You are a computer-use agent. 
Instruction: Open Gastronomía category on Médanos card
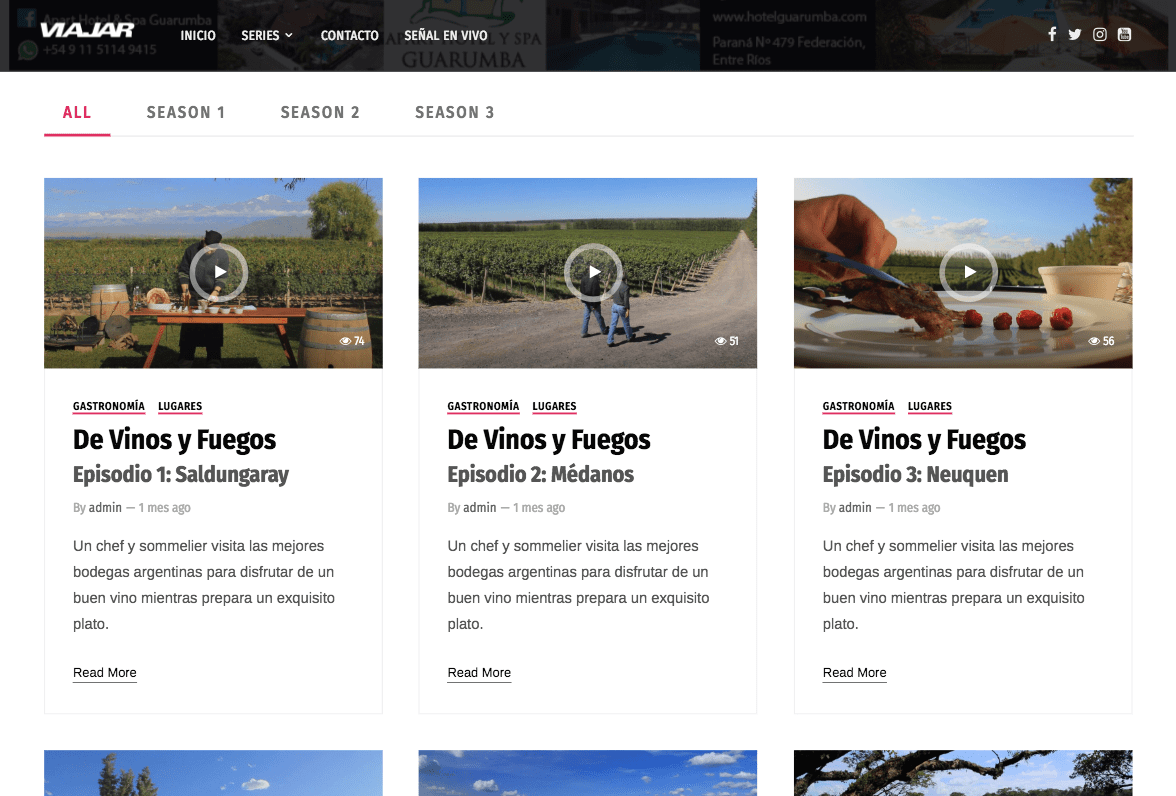(x=483, y=406)
